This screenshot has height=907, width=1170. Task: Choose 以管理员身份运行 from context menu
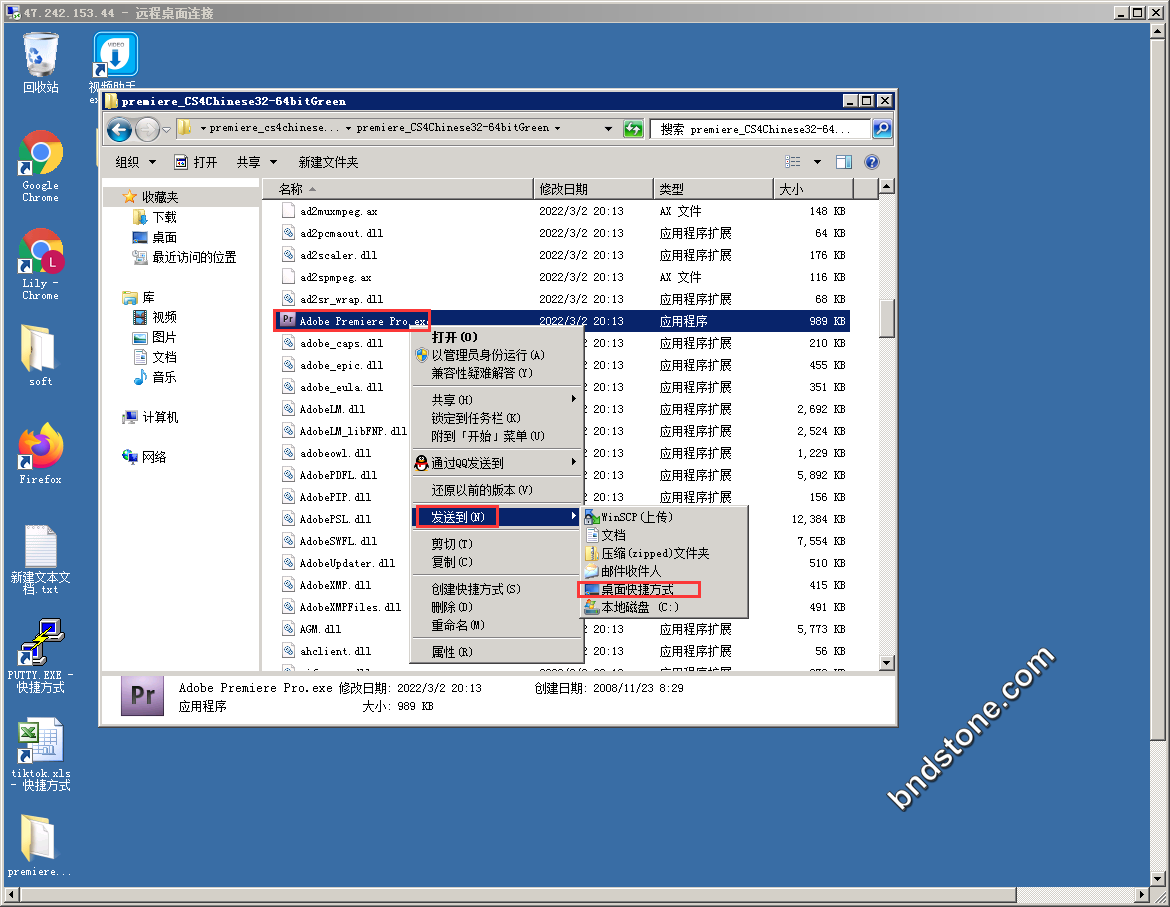(487, 355)
